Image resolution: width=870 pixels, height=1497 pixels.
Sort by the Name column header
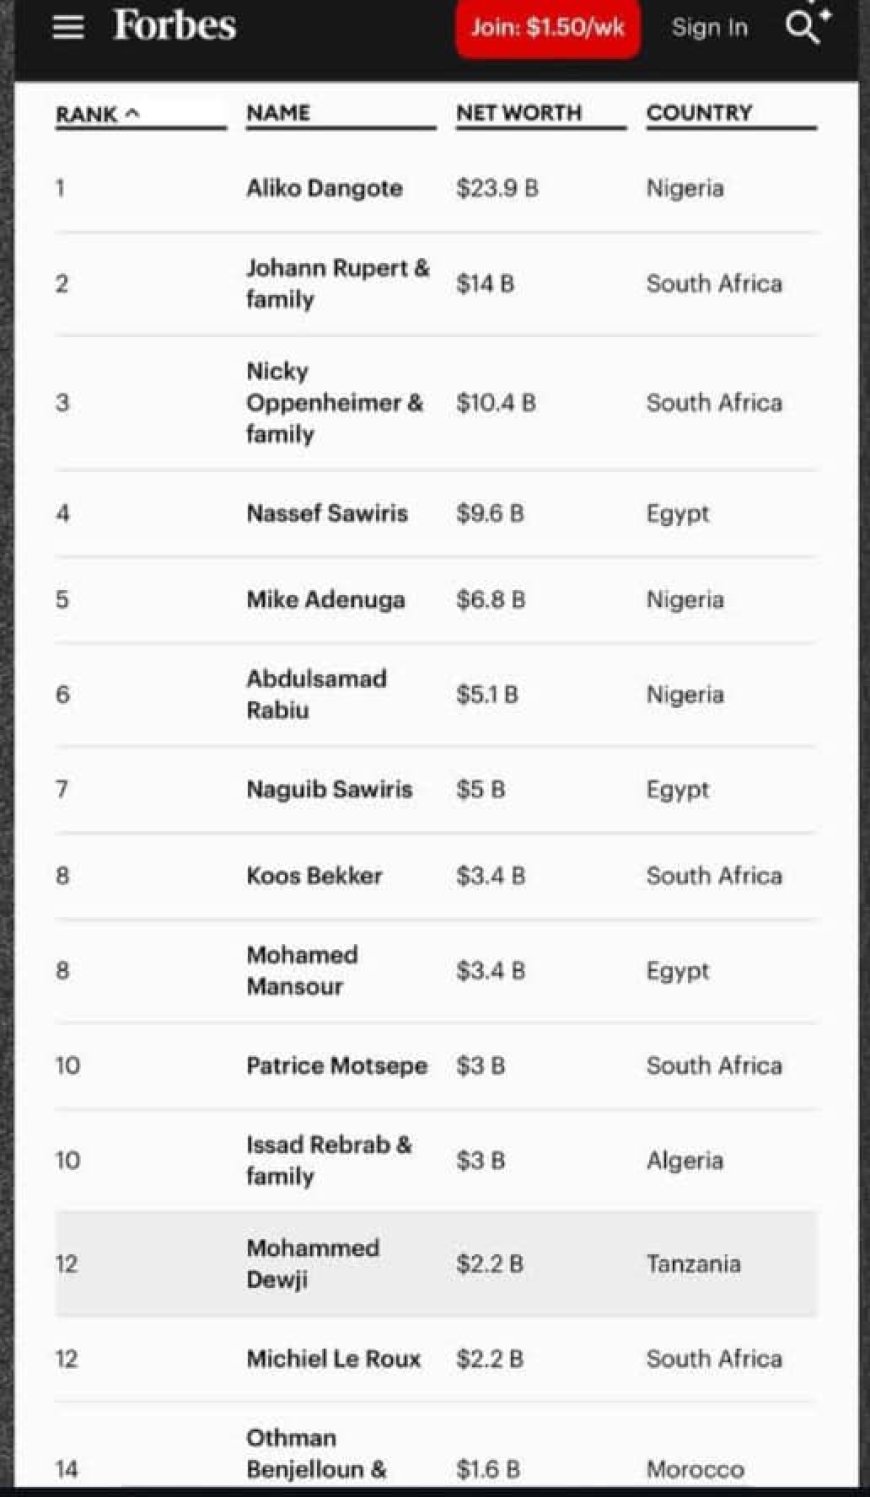(x=278, y=113)
